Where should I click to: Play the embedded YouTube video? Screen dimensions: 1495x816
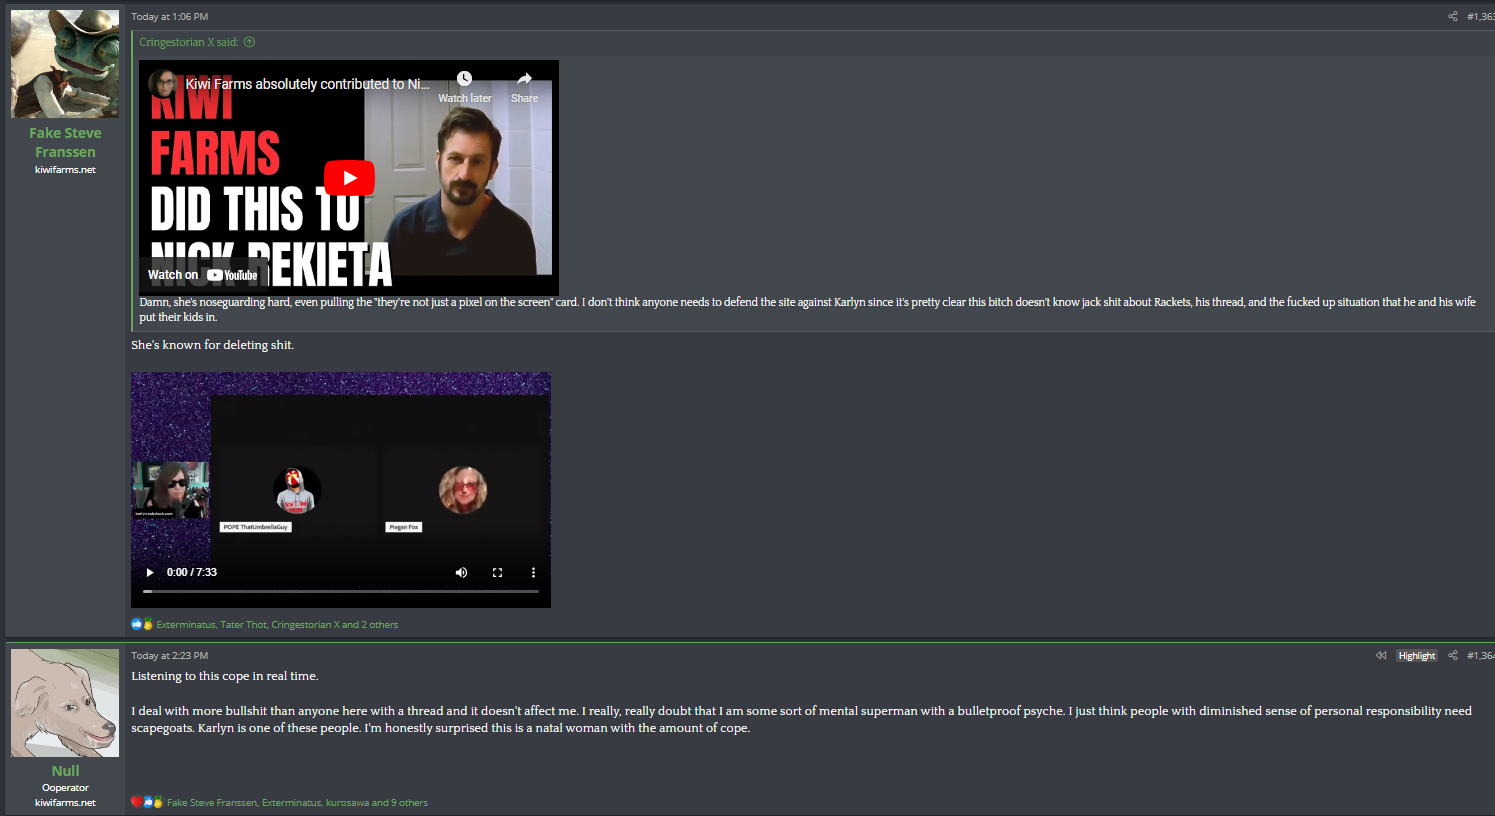[349, 179]
